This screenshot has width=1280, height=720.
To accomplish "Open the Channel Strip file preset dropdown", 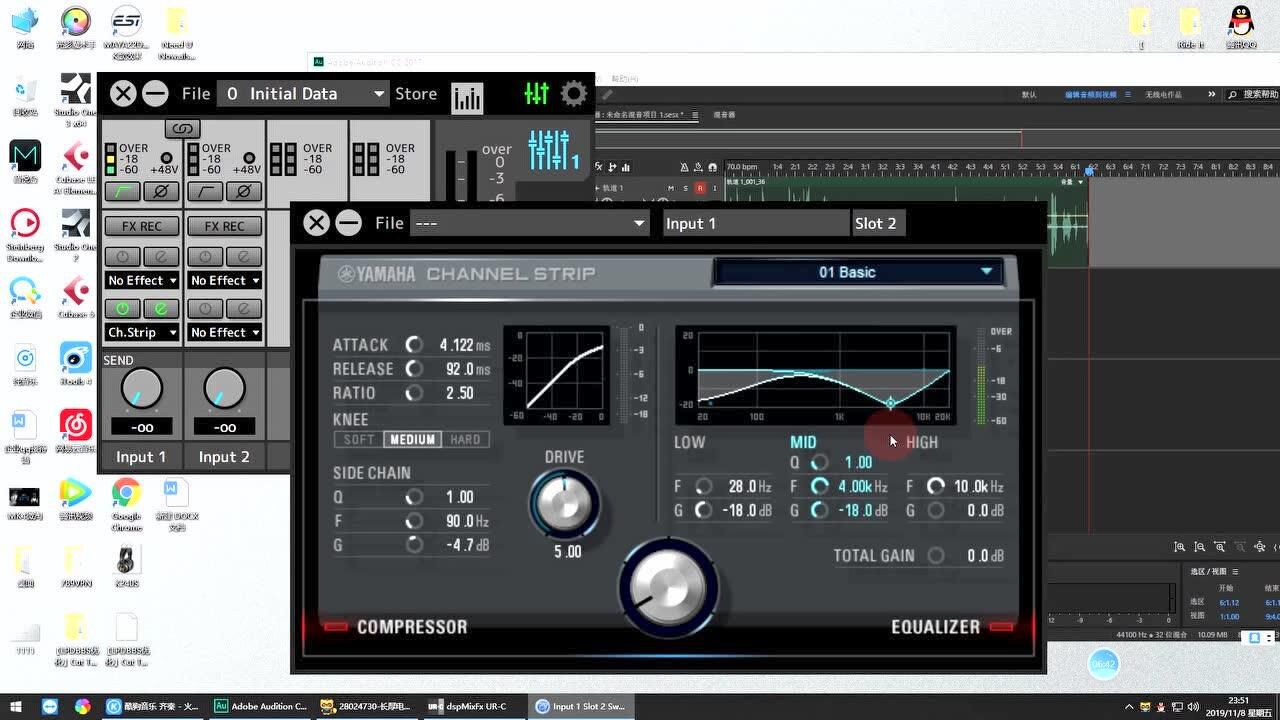I will tap(530, 223).
